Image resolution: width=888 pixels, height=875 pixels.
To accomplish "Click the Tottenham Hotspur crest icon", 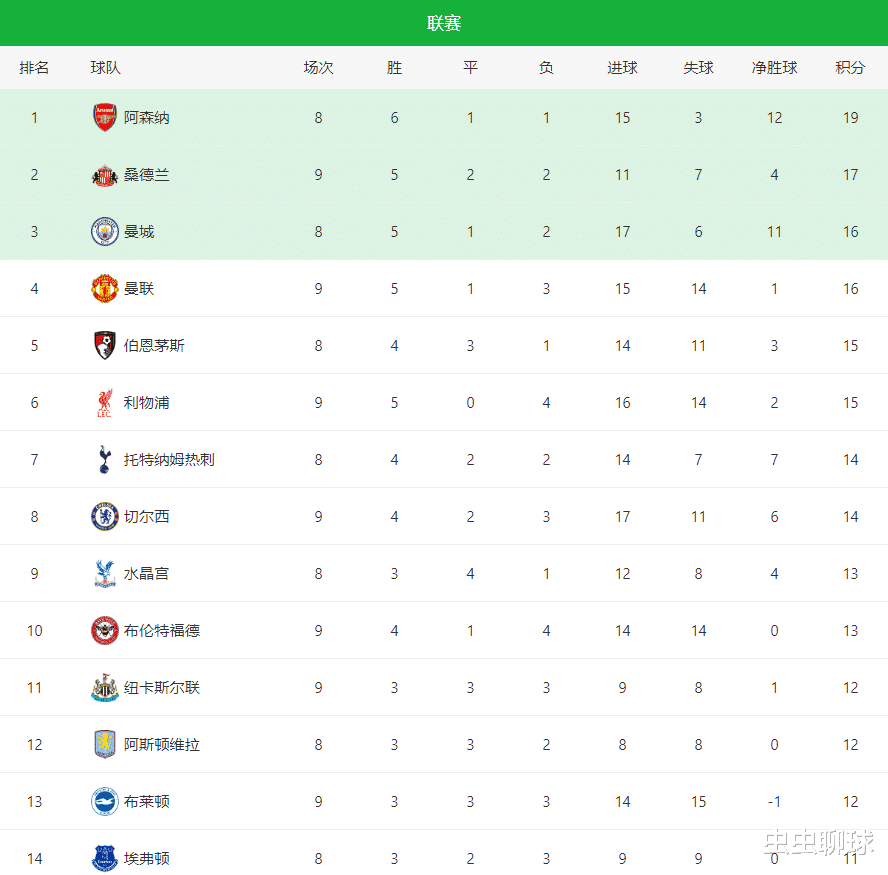I will coord(105,460).
